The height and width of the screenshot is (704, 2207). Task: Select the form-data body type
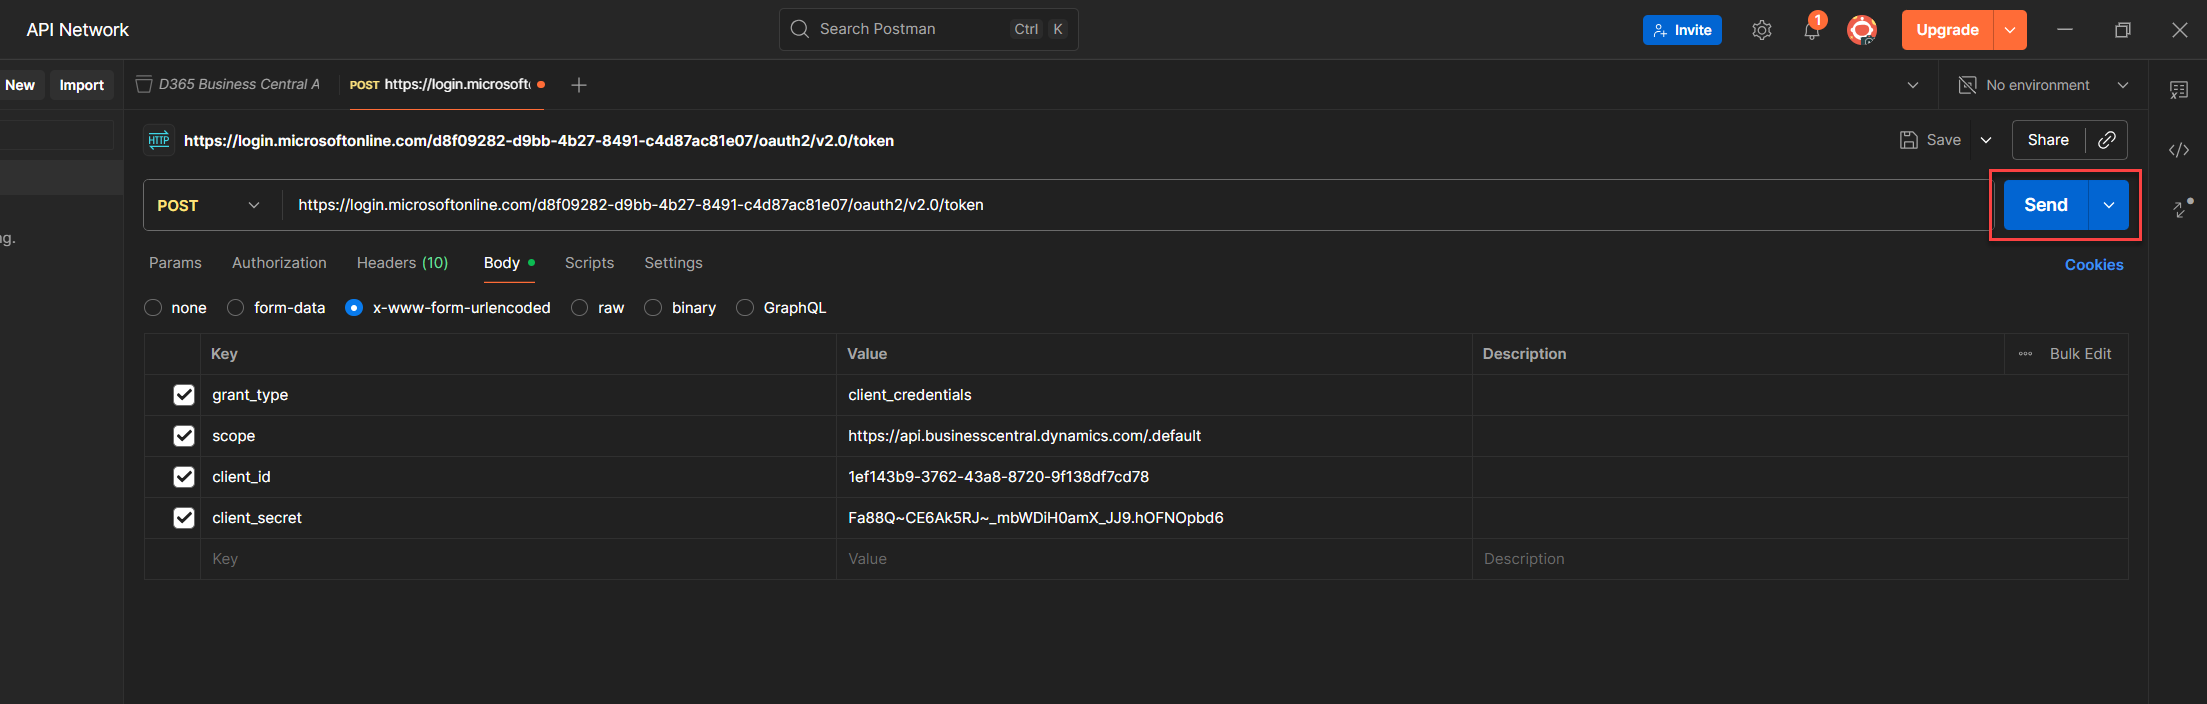coord(236,308)
